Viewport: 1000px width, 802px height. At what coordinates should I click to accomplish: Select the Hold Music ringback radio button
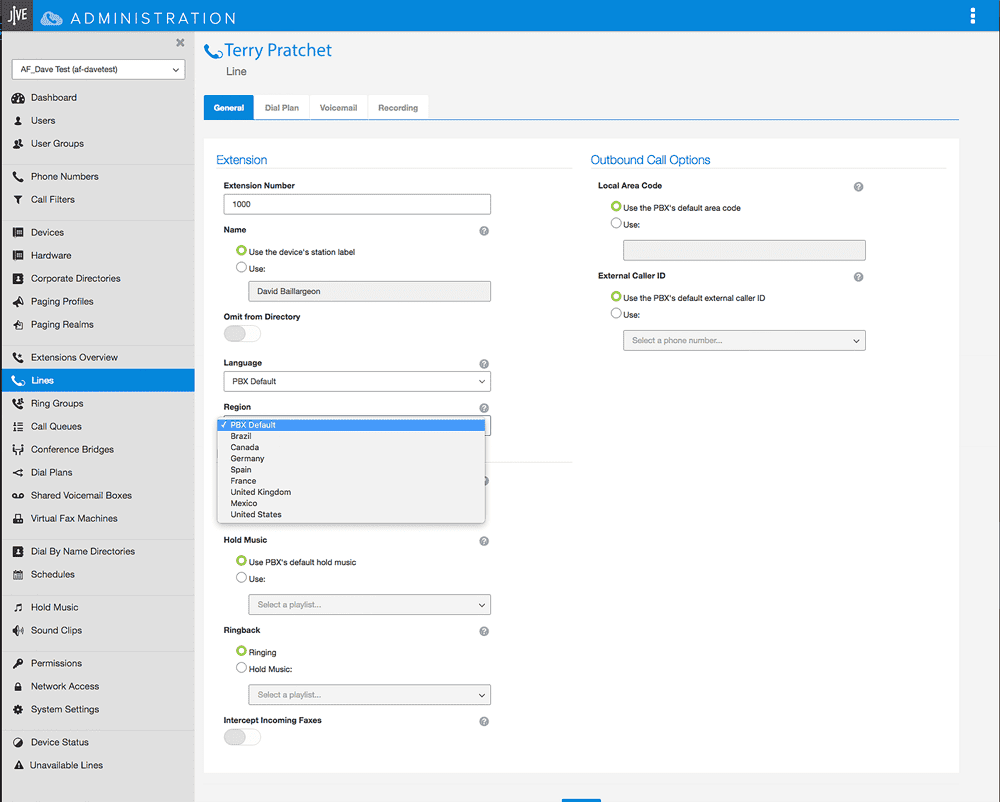coord(241,668)
